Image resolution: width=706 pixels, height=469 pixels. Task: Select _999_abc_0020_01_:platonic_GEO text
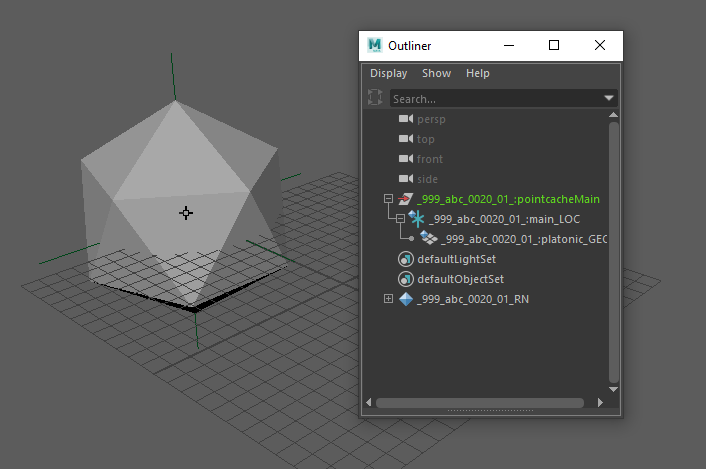click(x=524, y=239)
